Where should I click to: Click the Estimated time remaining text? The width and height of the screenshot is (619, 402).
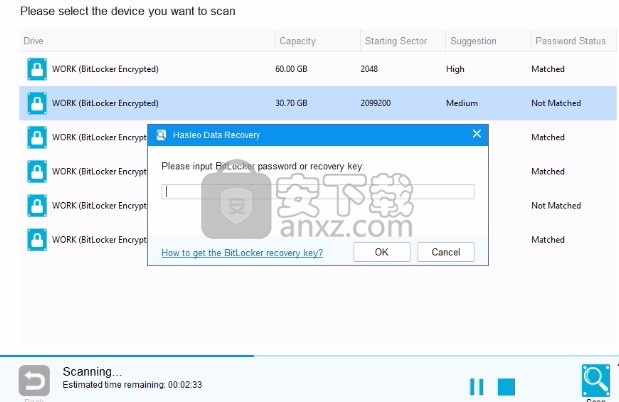point(132,385)
